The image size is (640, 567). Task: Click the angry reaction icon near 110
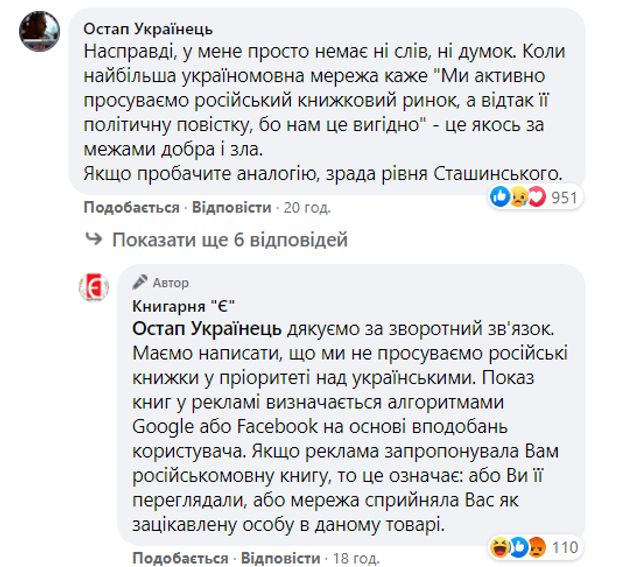pyautogui.click(x=537, y=546)
